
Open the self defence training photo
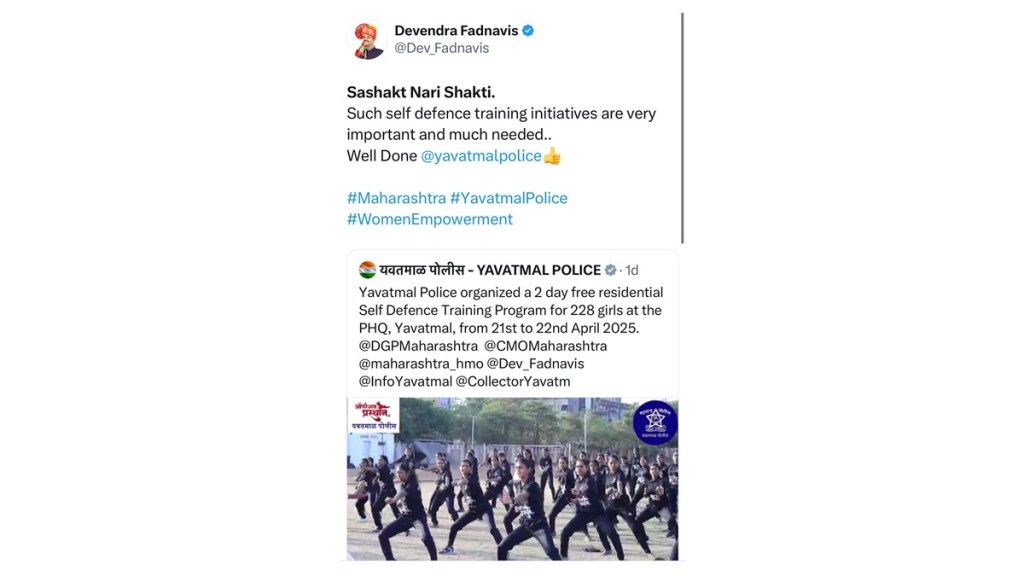(513, 479)
